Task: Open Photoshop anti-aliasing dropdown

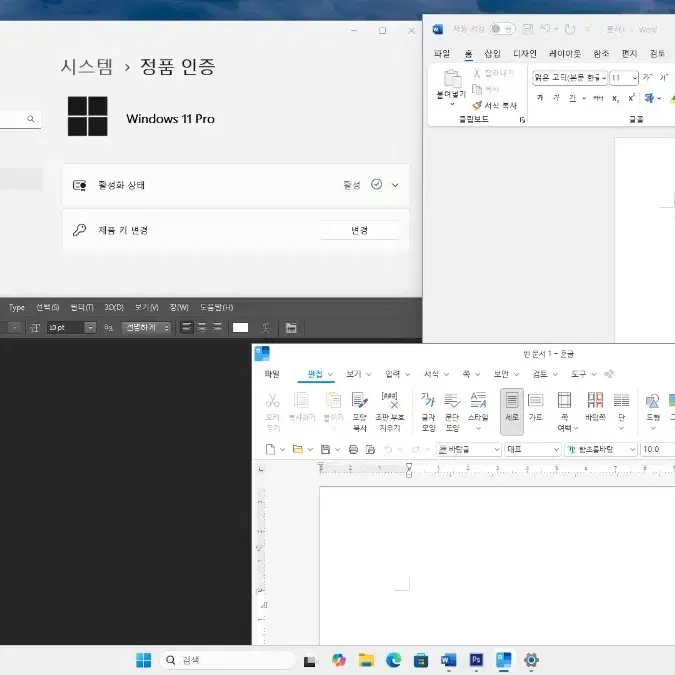Action: click(x=146, y=328)
